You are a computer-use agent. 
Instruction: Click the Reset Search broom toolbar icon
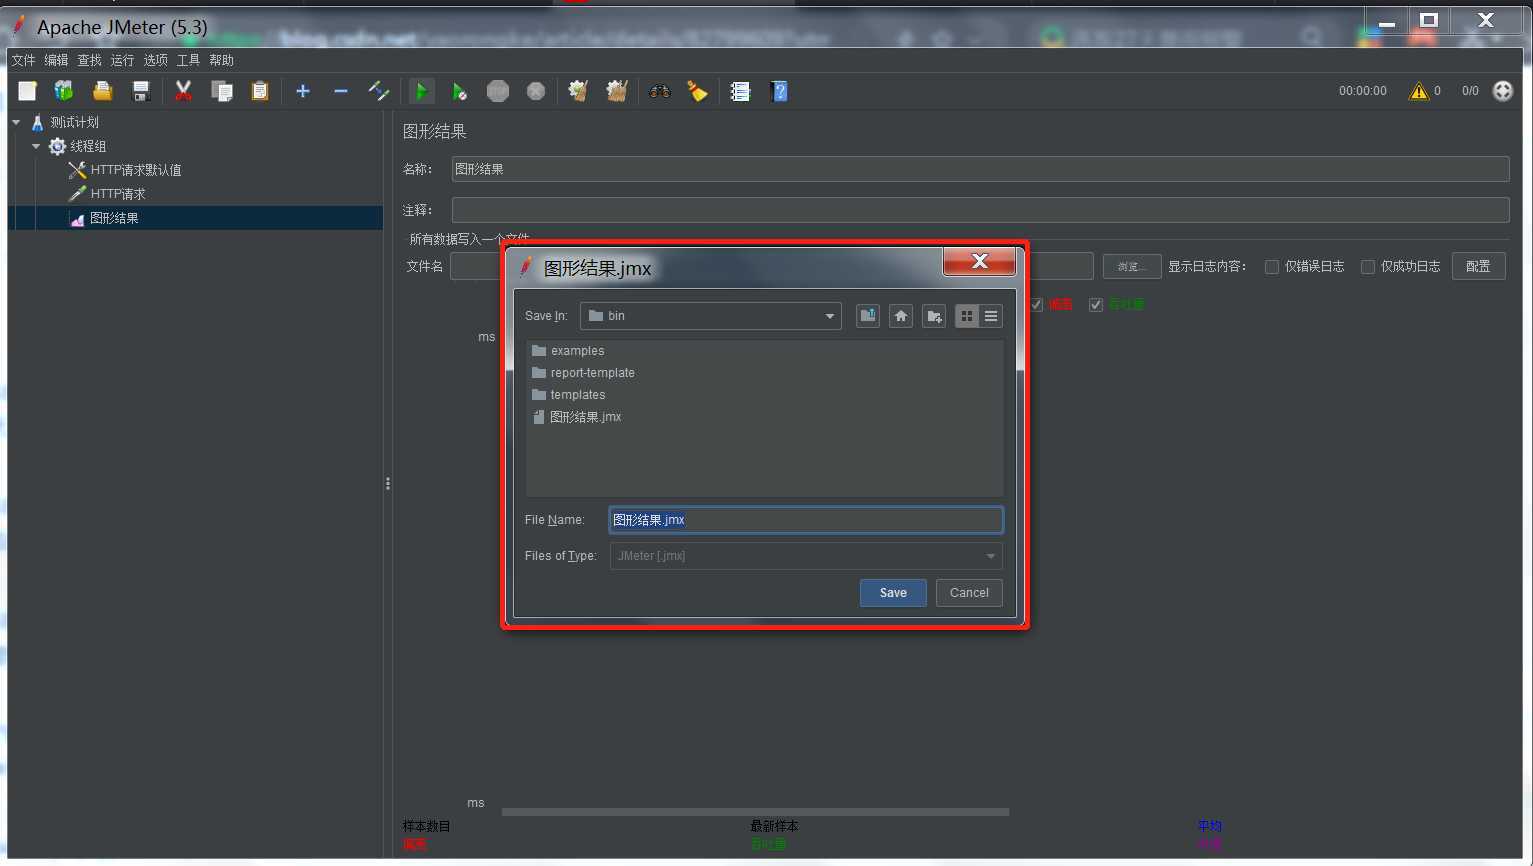pyautogui.click(x=697, y=91)
